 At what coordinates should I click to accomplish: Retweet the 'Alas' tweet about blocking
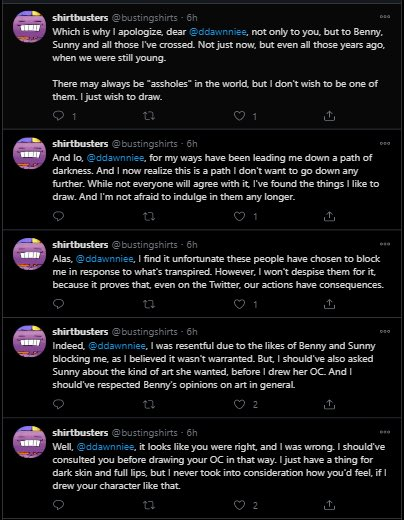149,304
